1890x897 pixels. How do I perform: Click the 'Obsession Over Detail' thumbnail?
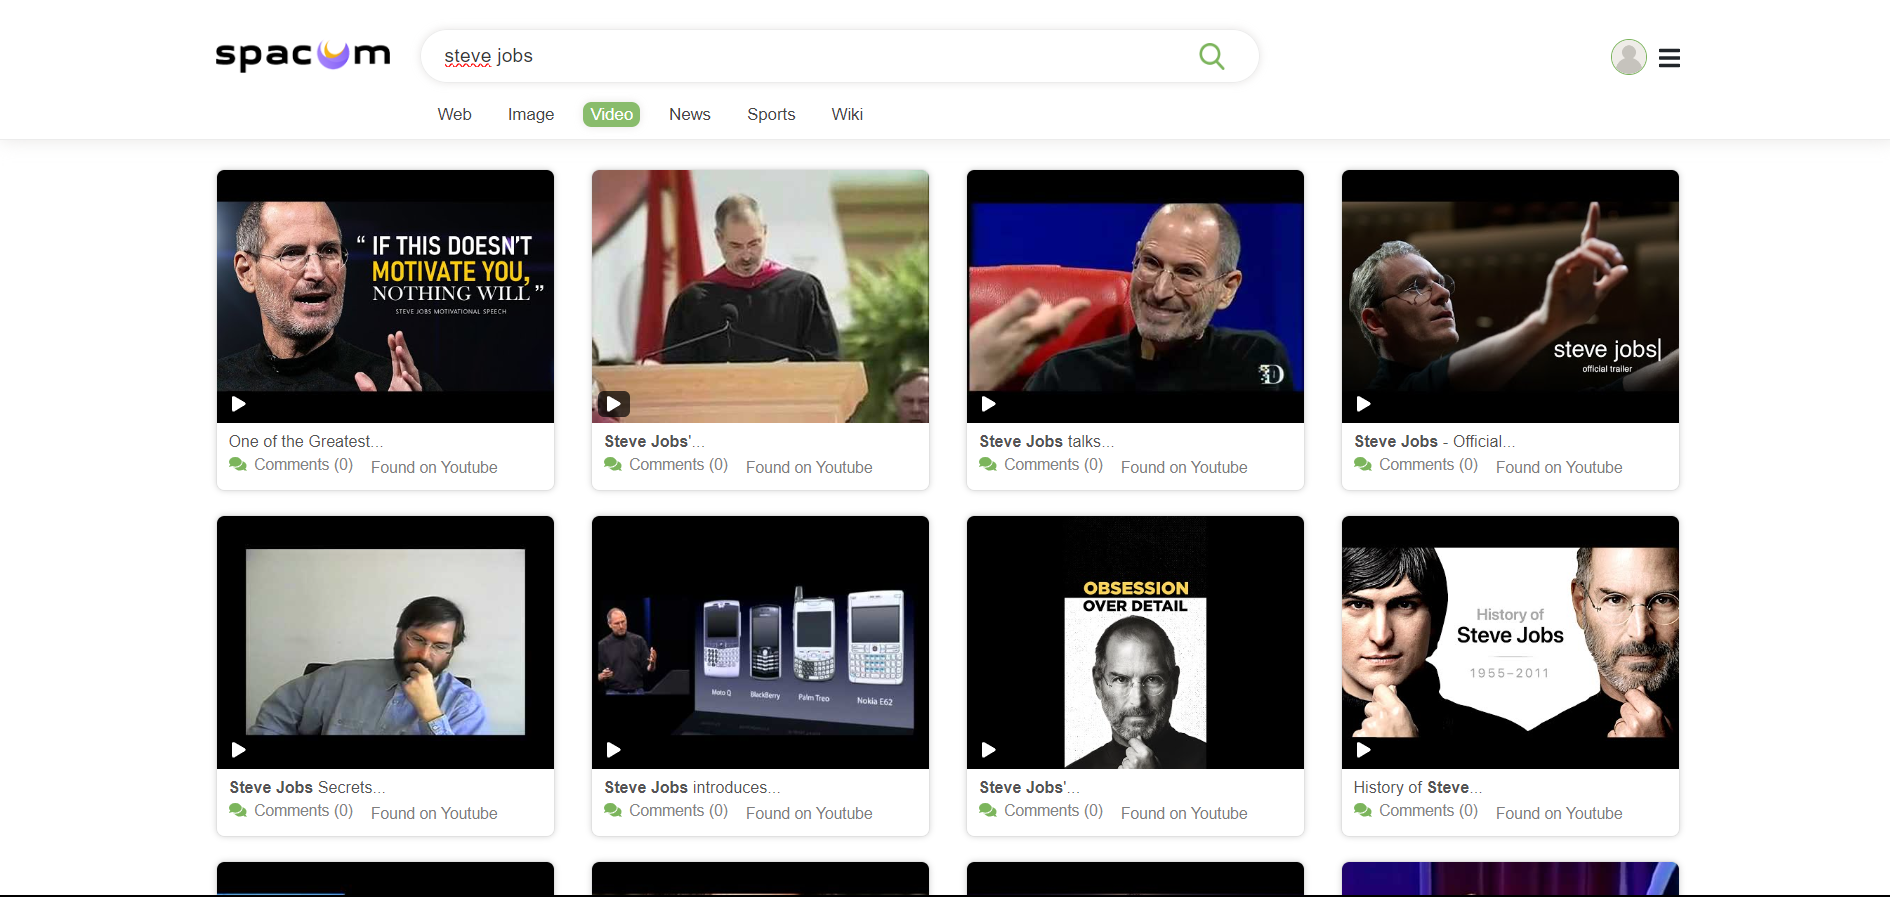[1135, 642]
